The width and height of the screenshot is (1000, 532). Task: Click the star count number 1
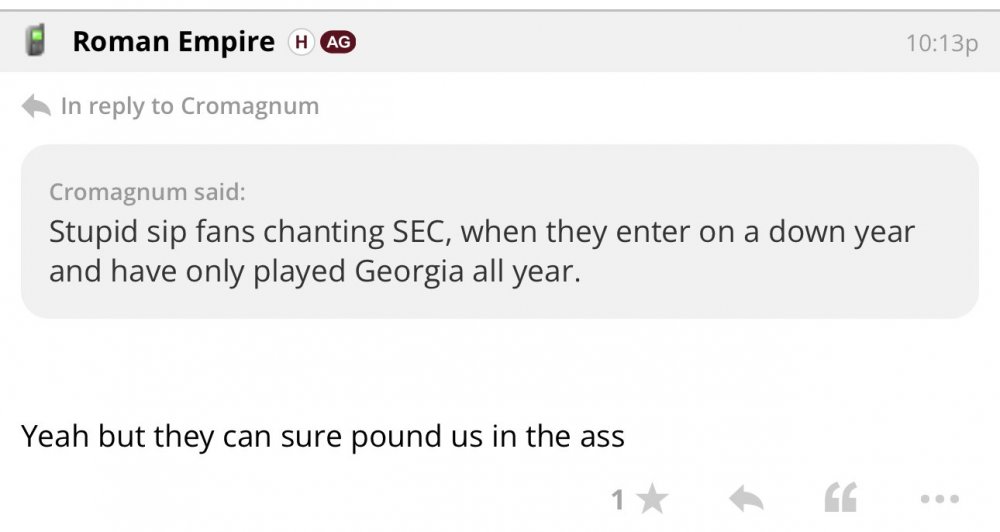pyautogui.click(x=618, y=499)
